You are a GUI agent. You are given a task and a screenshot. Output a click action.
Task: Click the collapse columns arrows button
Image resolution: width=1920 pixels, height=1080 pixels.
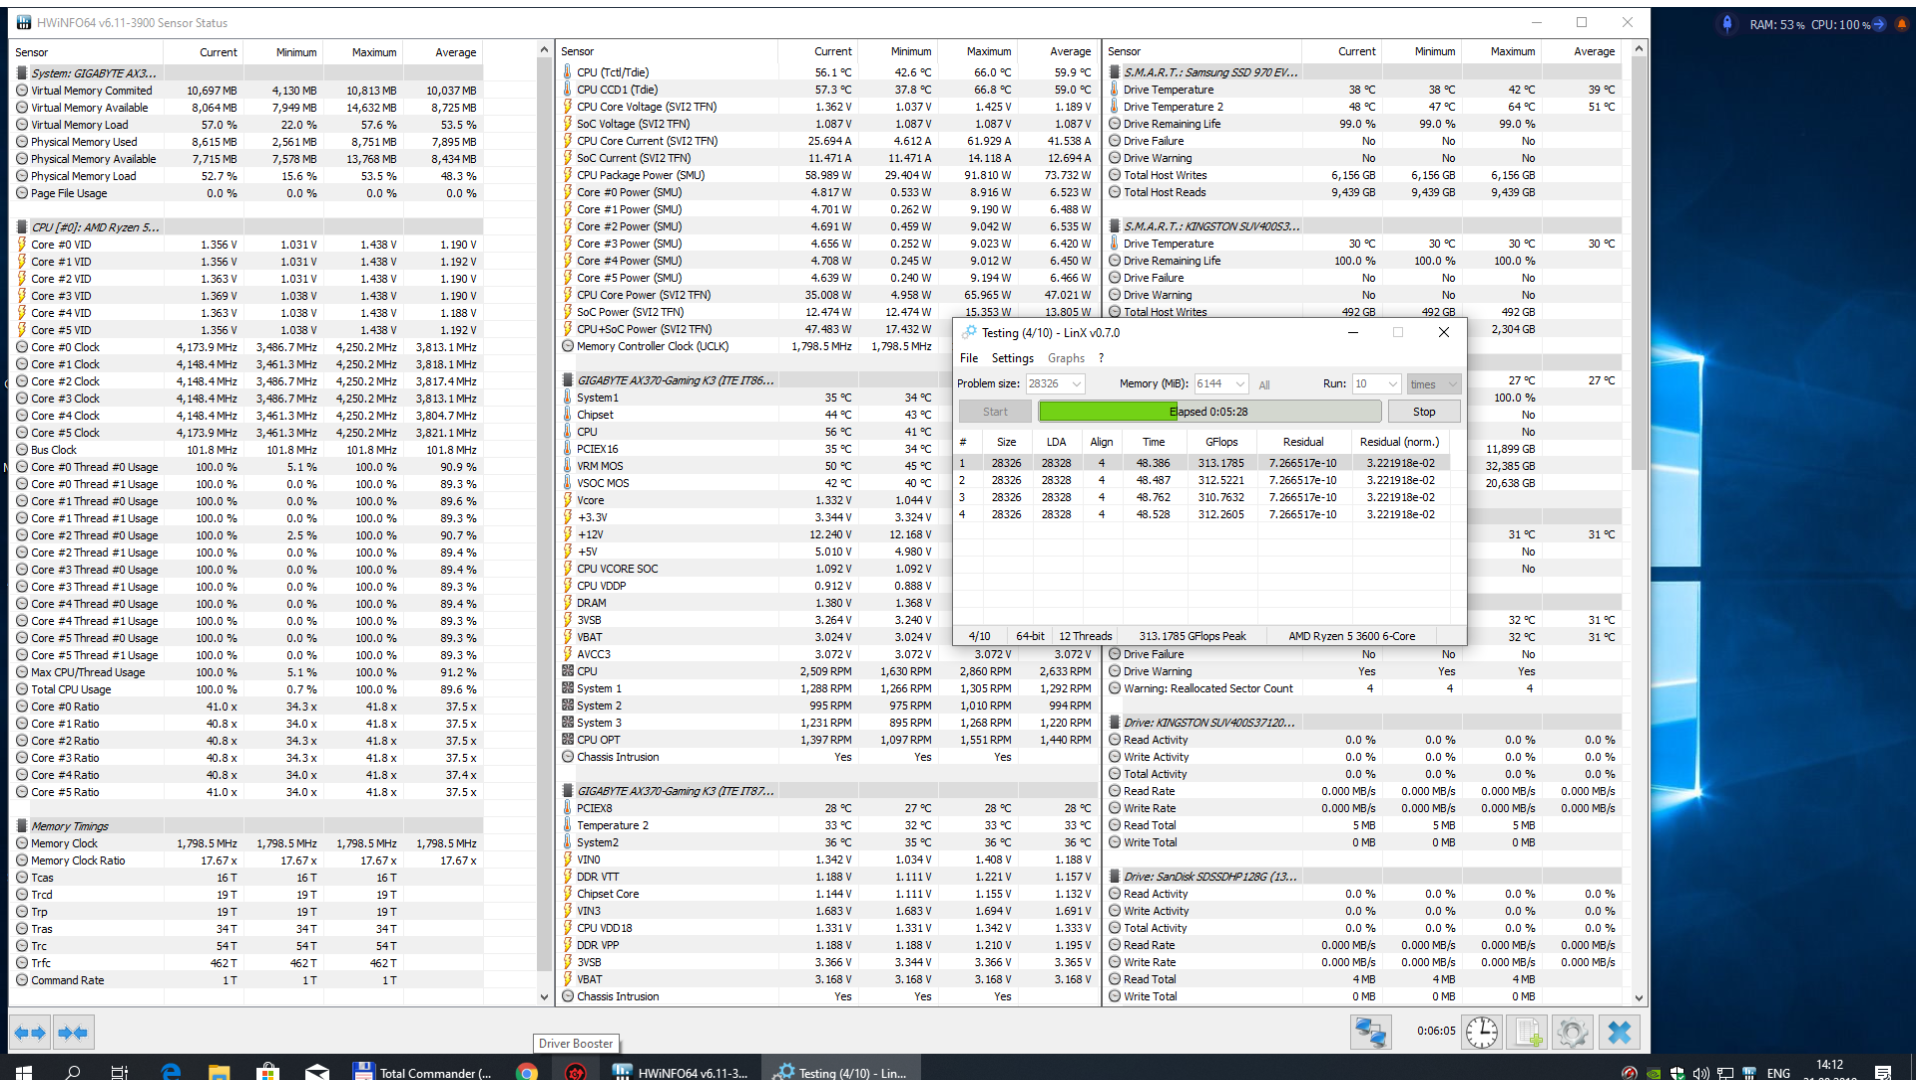pyautogui.click(x=73, y=1032)
